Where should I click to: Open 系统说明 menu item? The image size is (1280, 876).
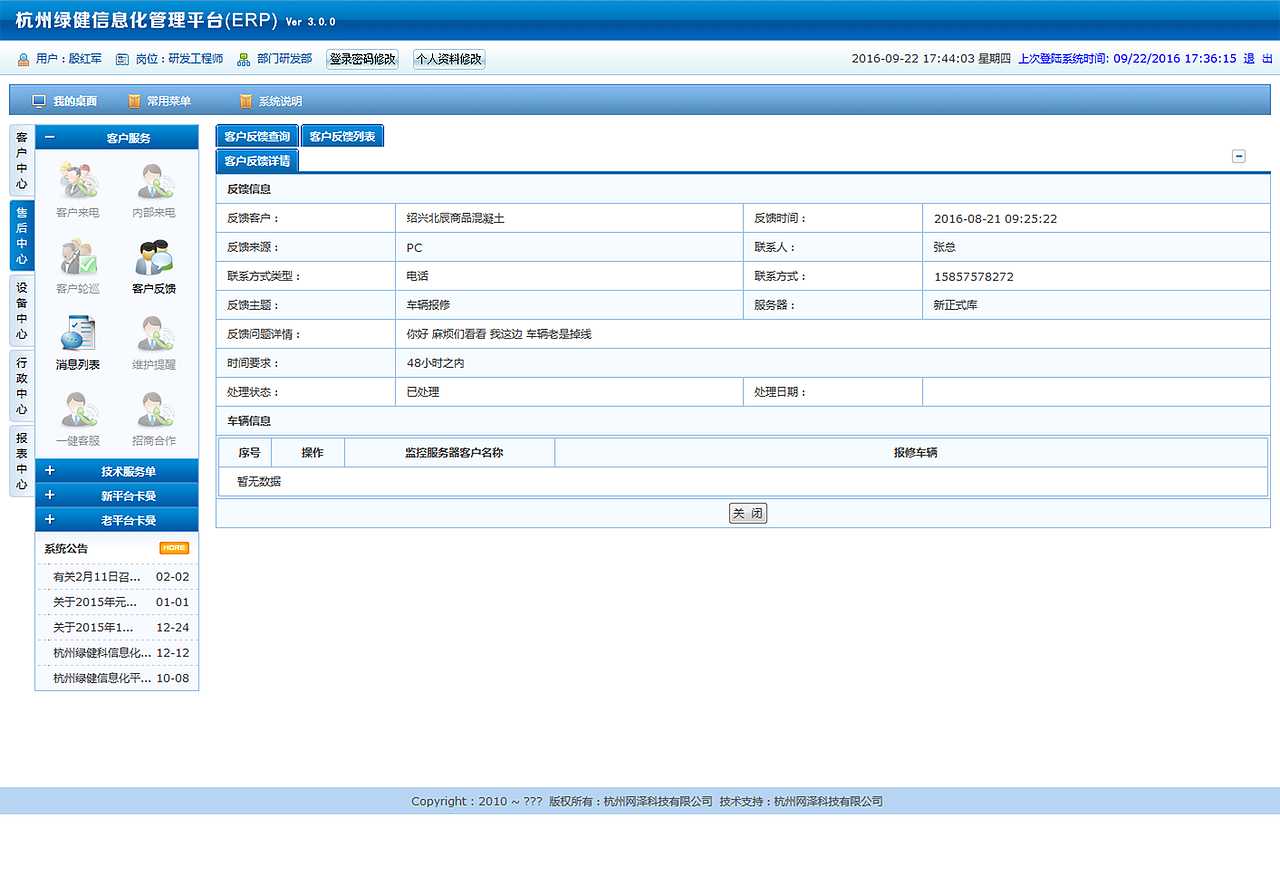pyautogui.click(x=280, y=101)
